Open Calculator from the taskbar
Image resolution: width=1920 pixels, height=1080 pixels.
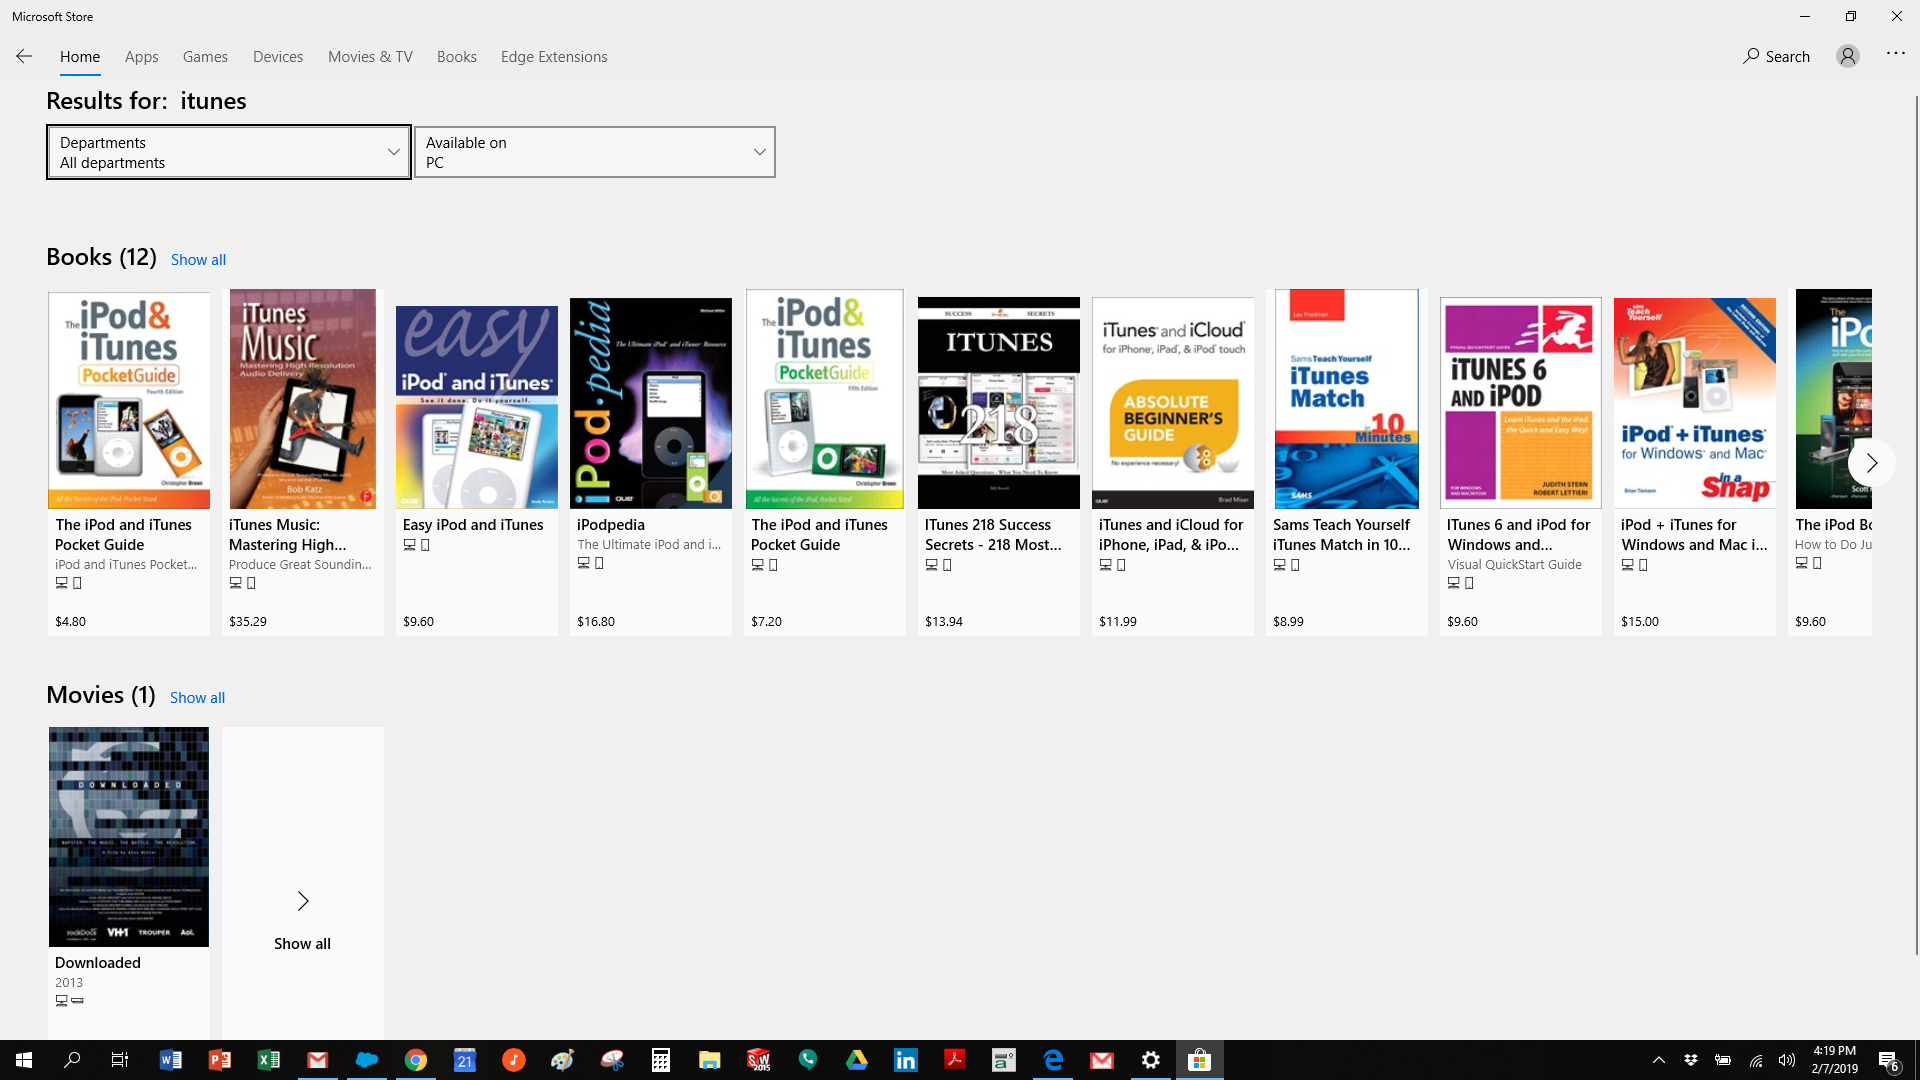(661, 1060)
